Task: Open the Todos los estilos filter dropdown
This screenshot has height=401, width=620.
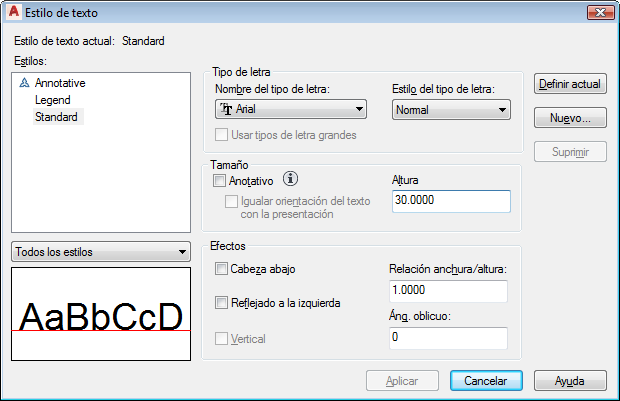Action: click(x=101, y=252)
